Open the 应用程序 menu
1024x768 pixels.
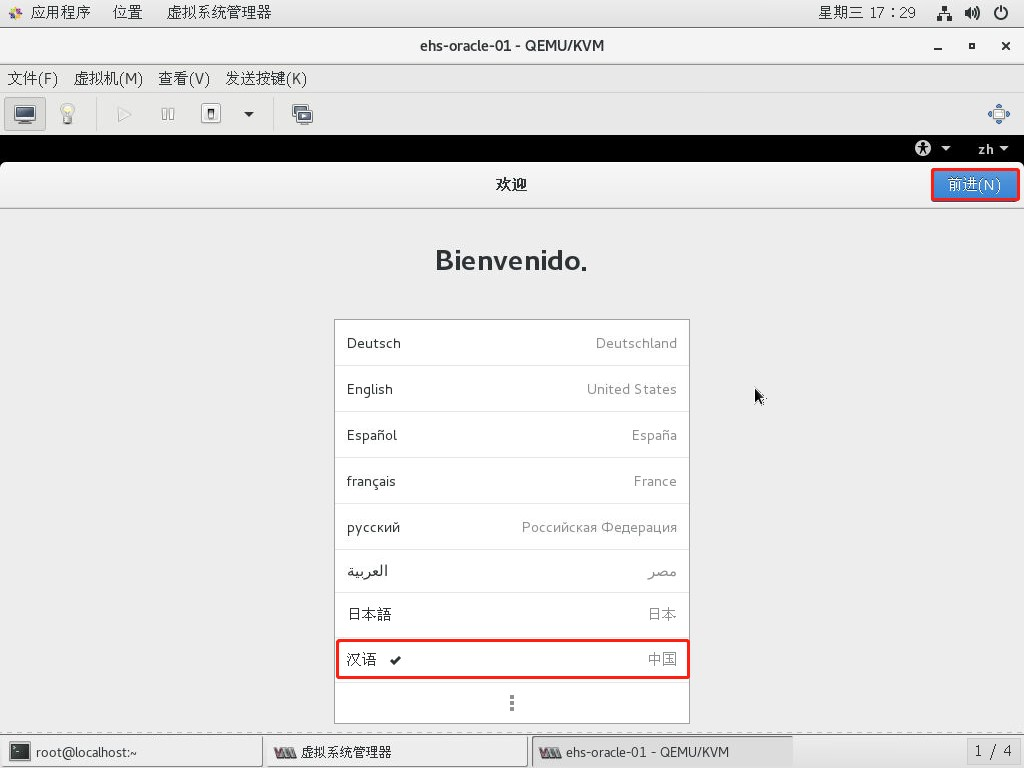tap(60, 12)
